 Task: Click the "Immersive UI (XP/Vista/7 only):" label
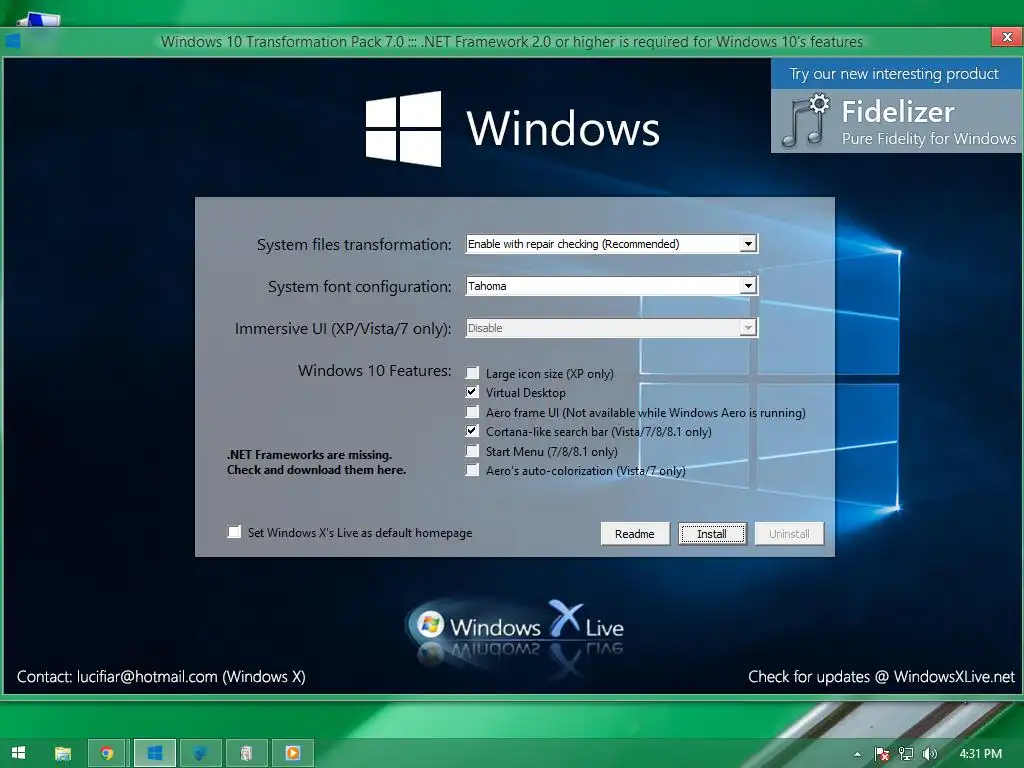click(x=343, y=328)
